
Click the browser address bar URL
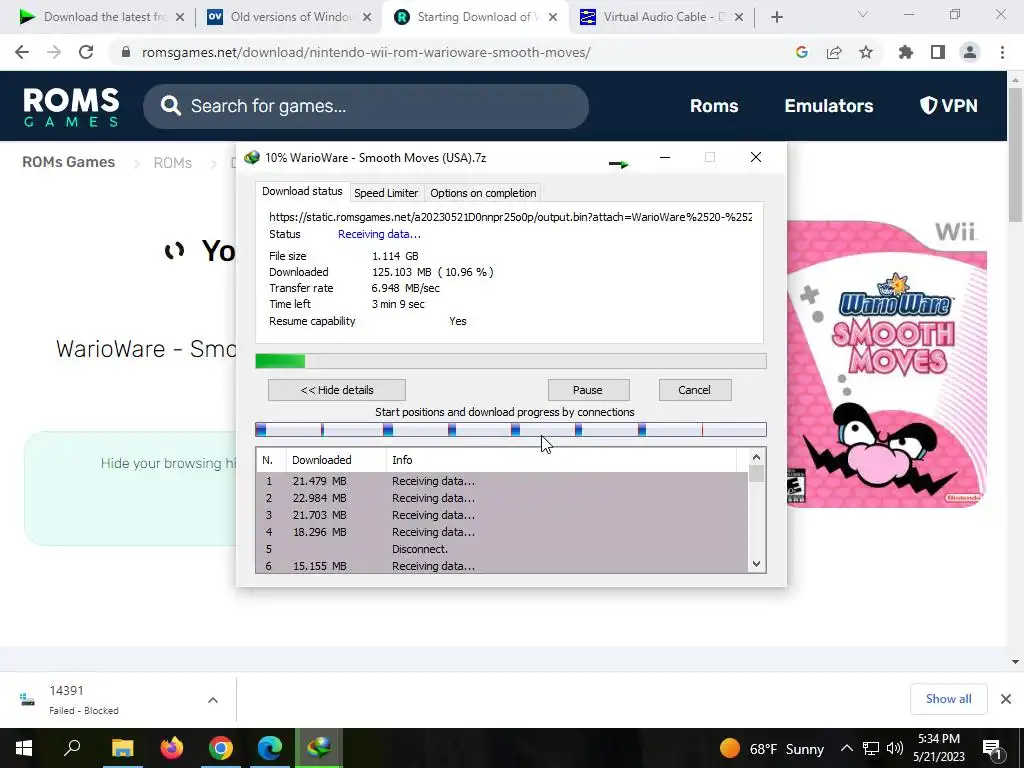(x=366, y=52)
